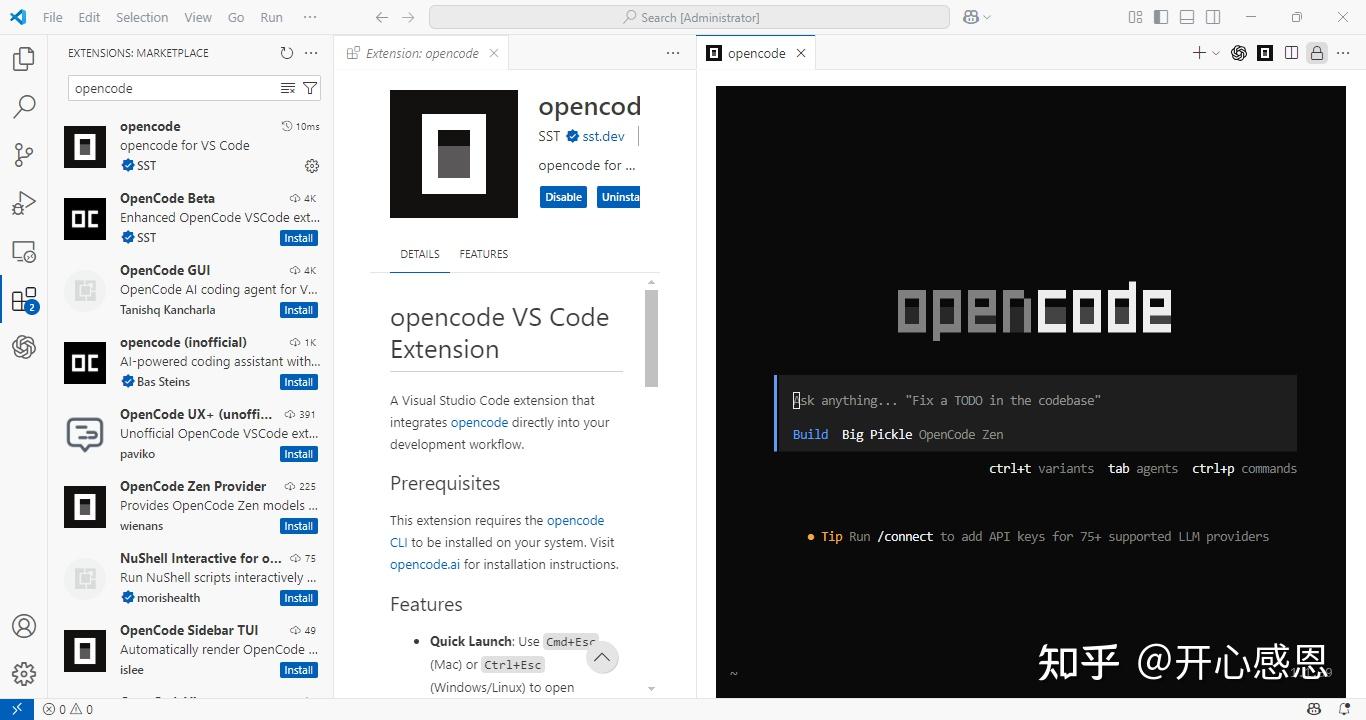Toggle the primary side bar visibility
Image resolution: width=1366 pixels, height=720 pixels.
click(x=1160, y=17)
